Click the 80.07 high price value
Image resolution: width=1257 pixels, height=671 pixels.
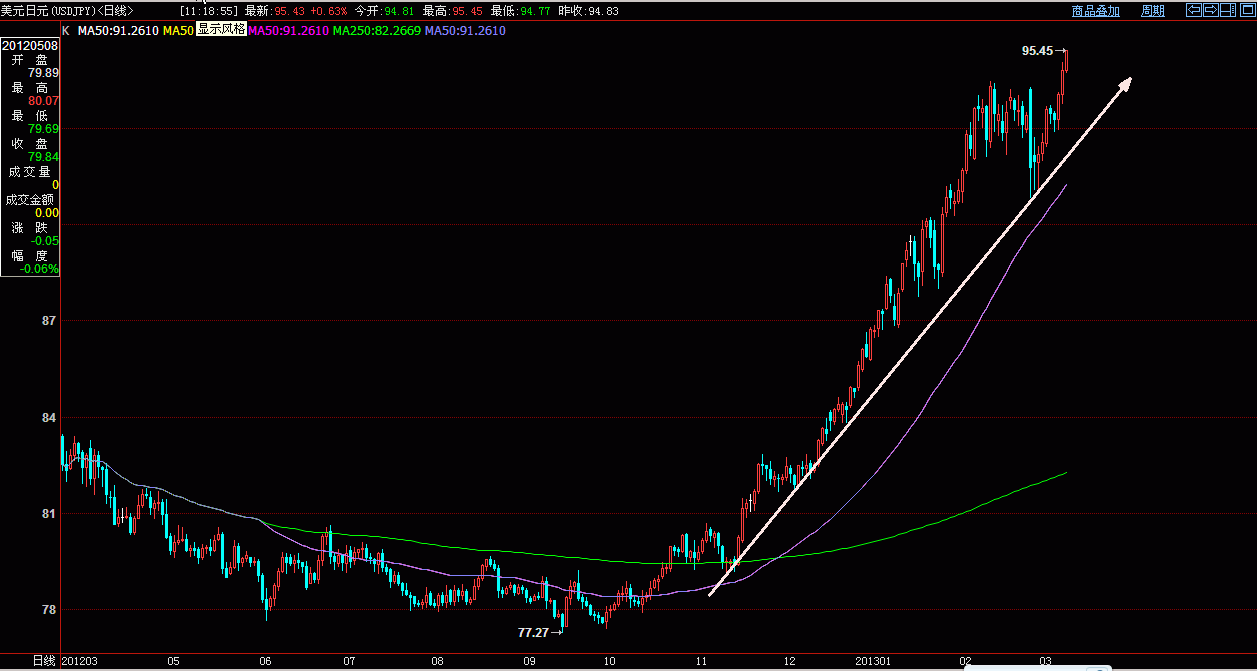[43, 101]
